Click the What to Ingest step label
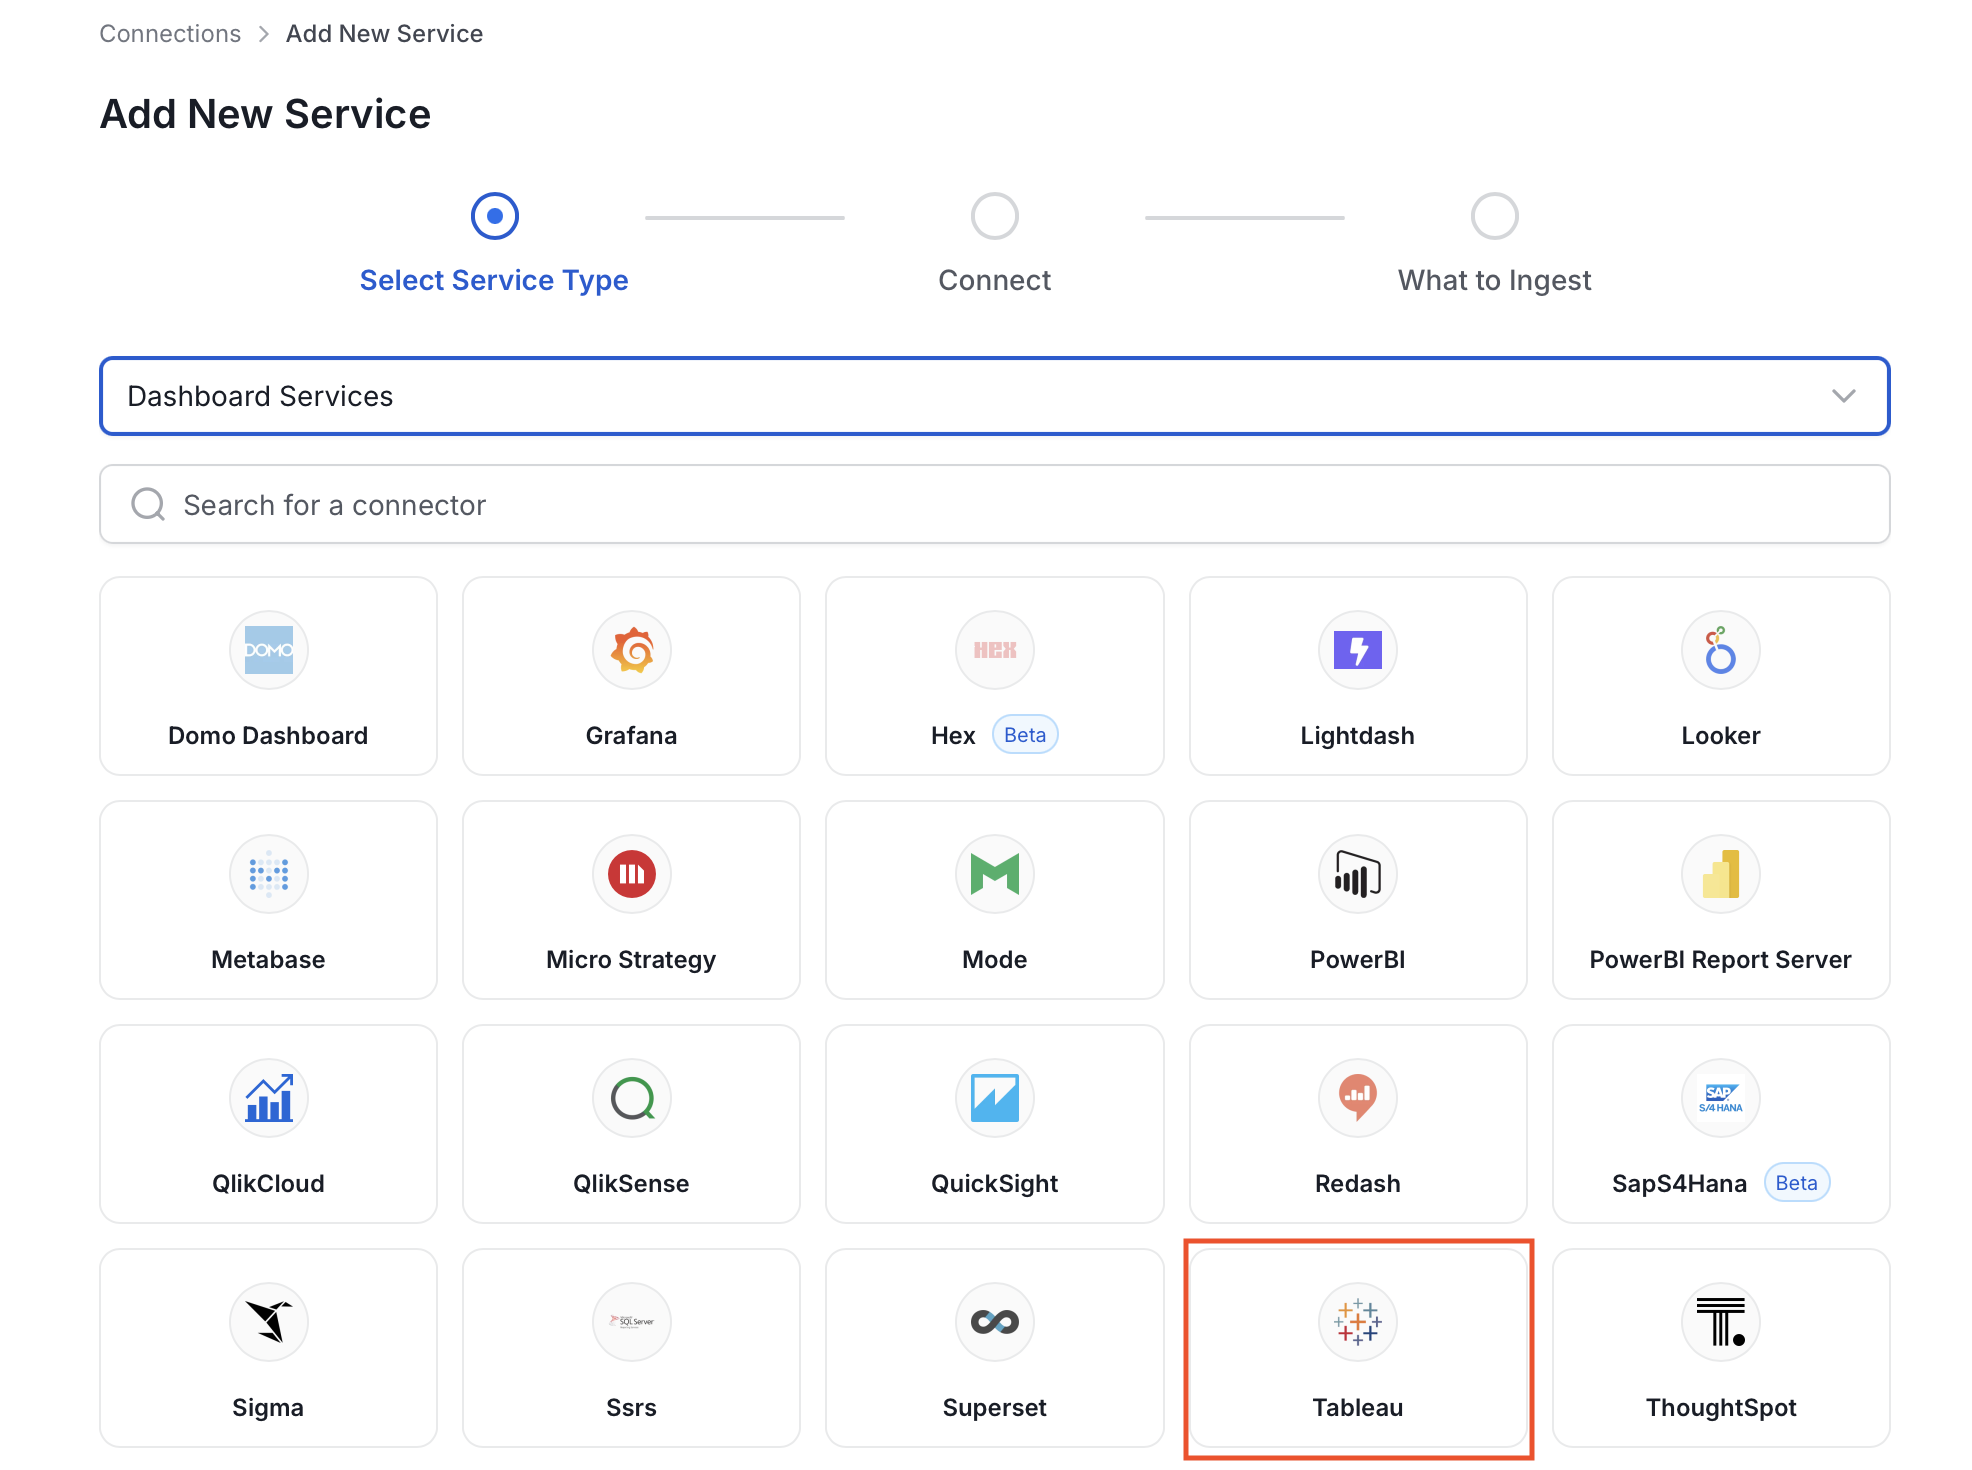This screenshot has width=1972, height=1470. click(1495, 280)
